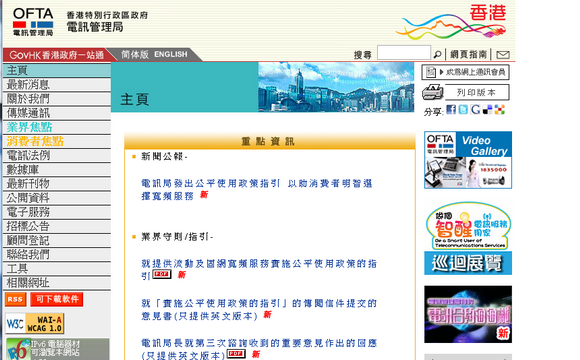
Task: Open the OFTA Video Gallery banner
Action: click(x=468, y=160)
